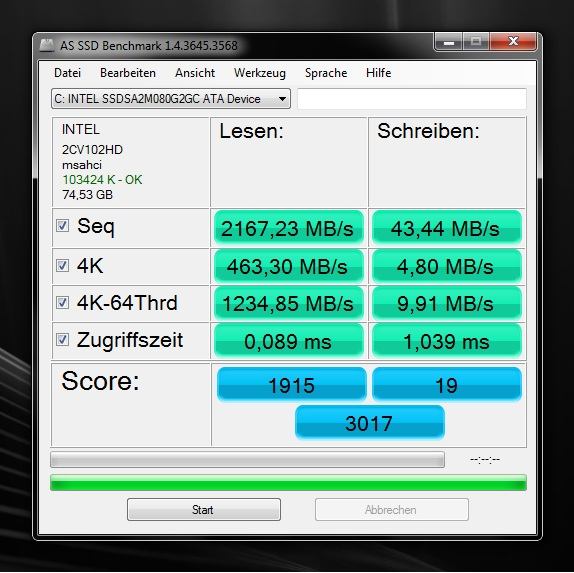This screenshot has width=574, height=573.
Task: Click the 4K read result 463,30 MB/s
Action: 288,267
